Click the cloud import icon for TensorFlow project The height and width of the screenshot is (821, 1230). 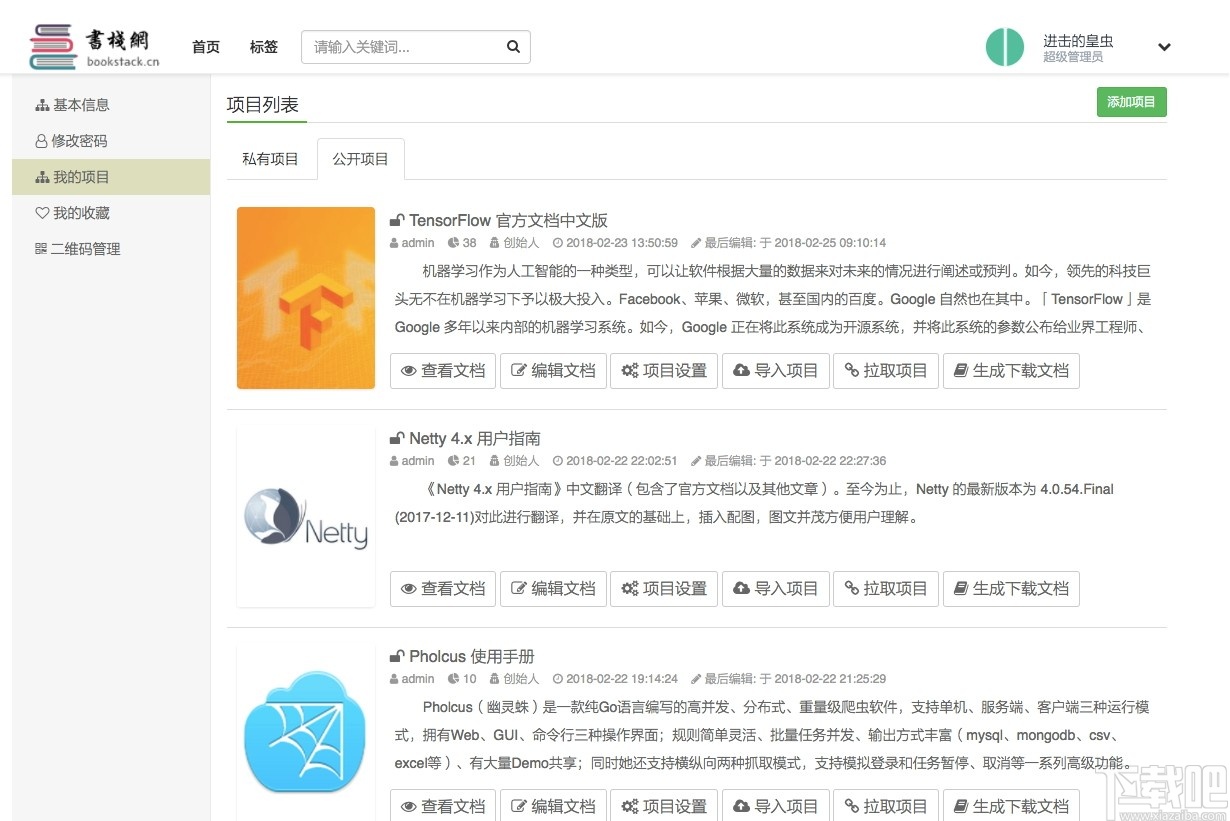(x=743, y=370)
